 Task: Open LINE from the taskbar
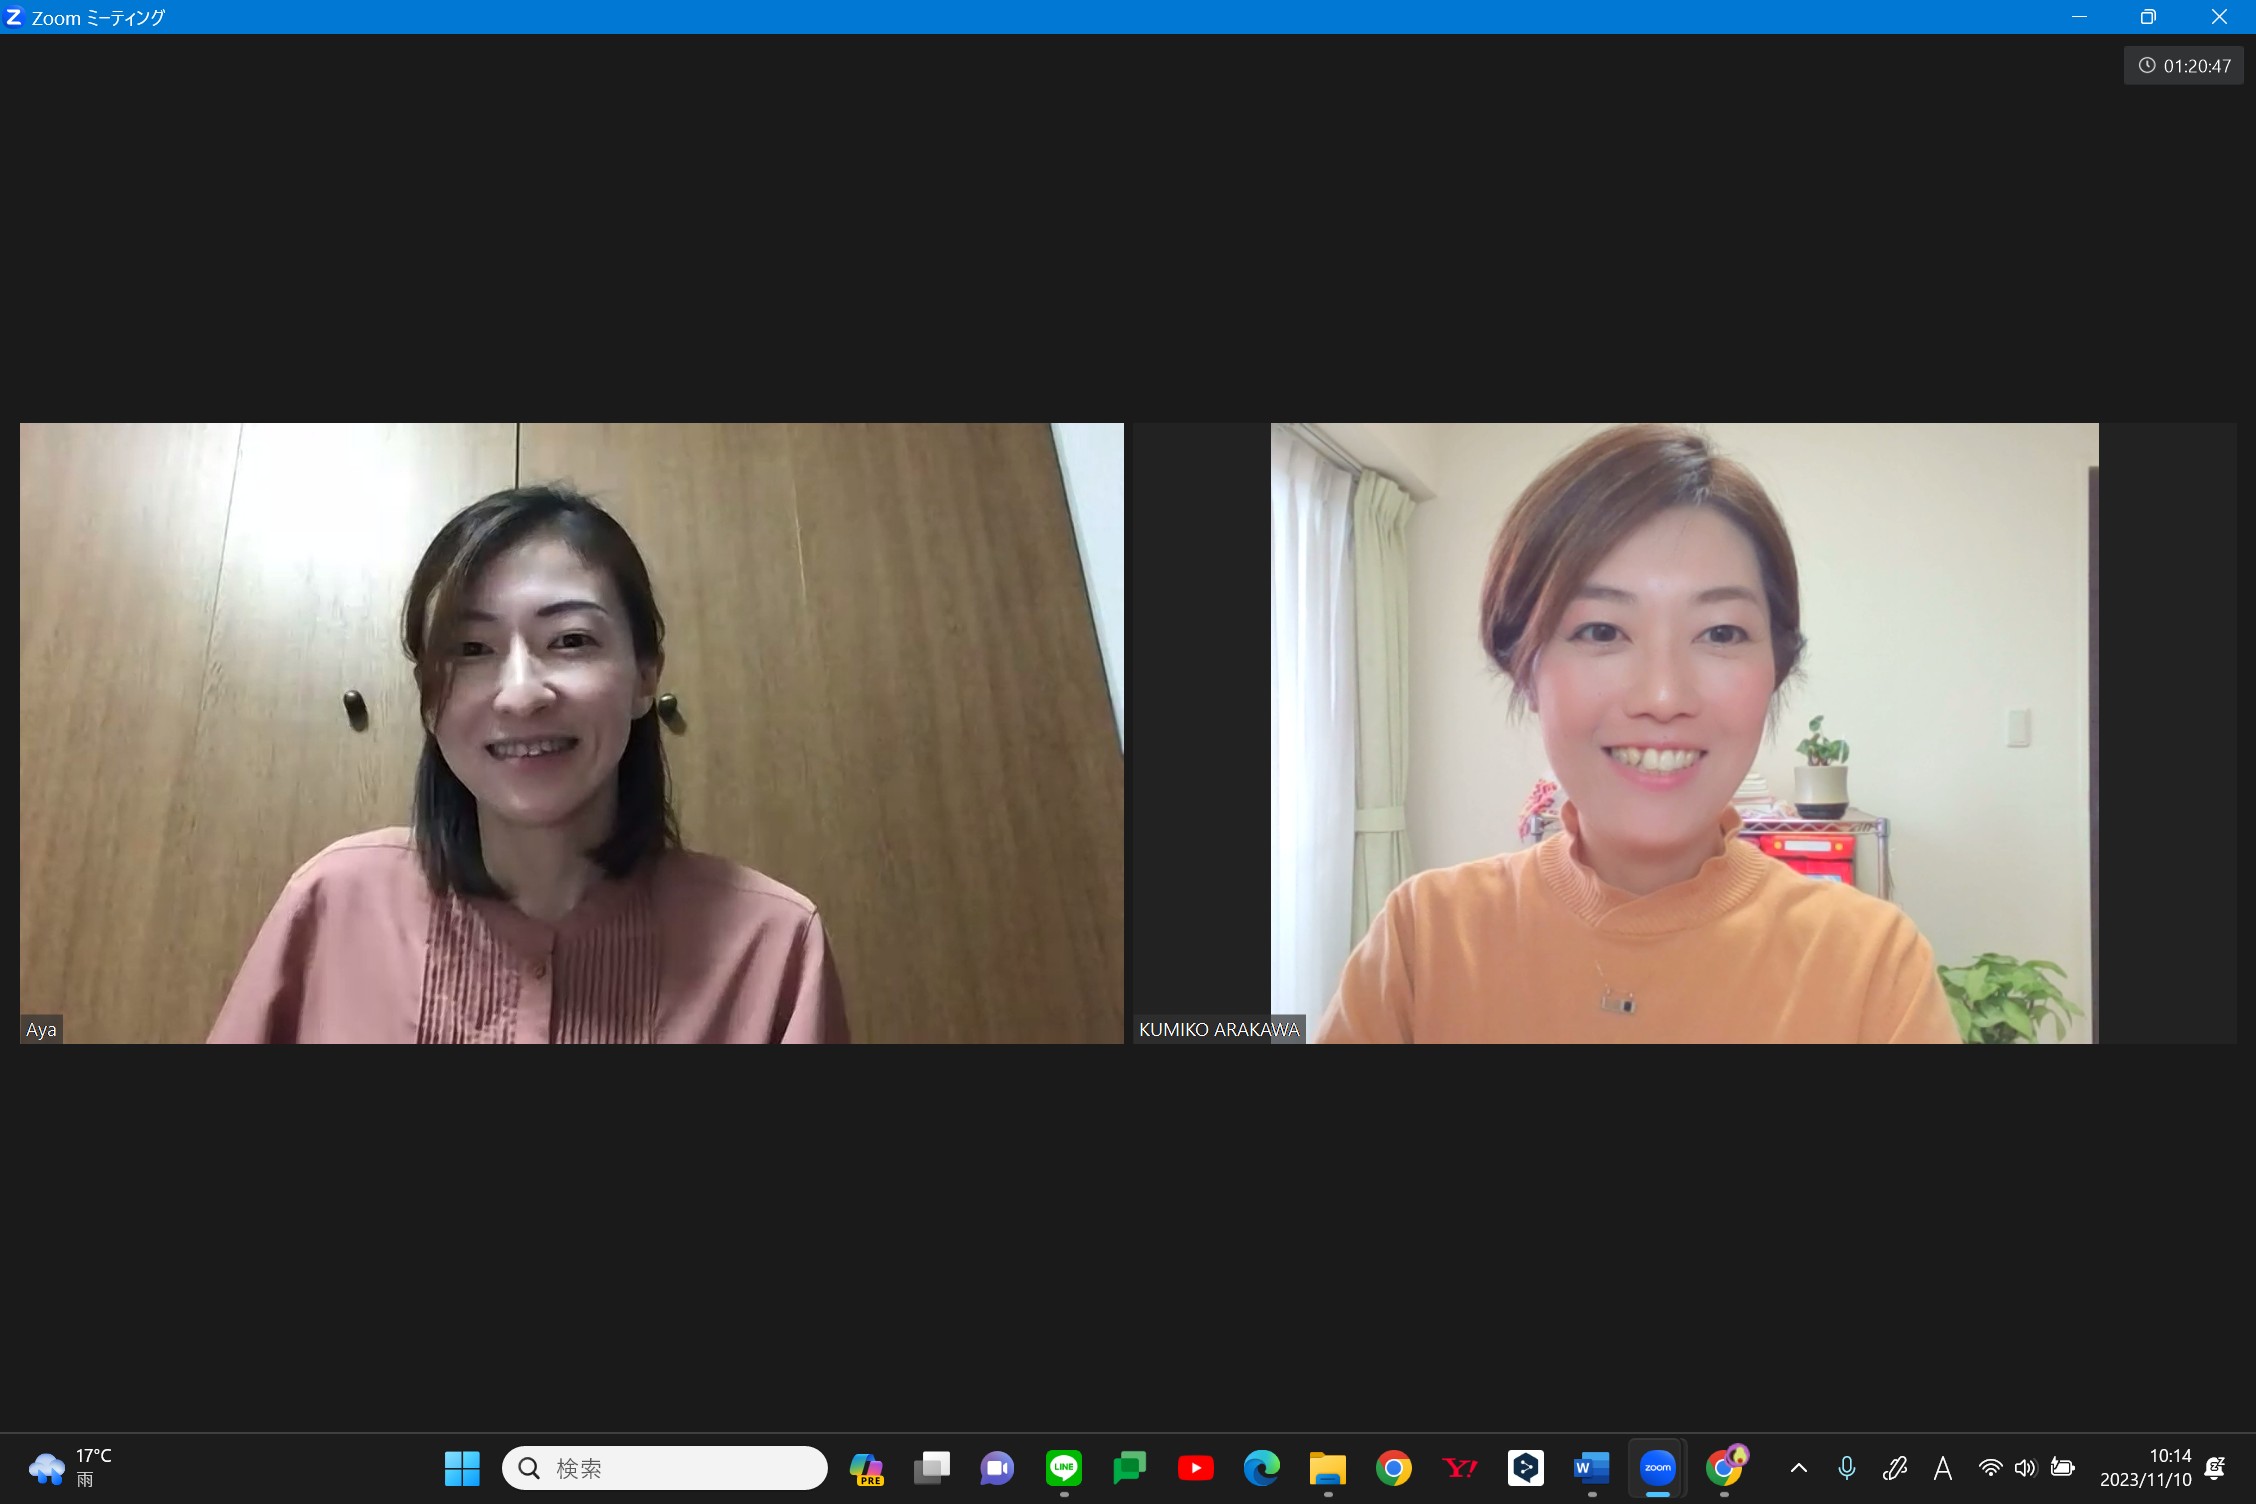(1064, 1468)
